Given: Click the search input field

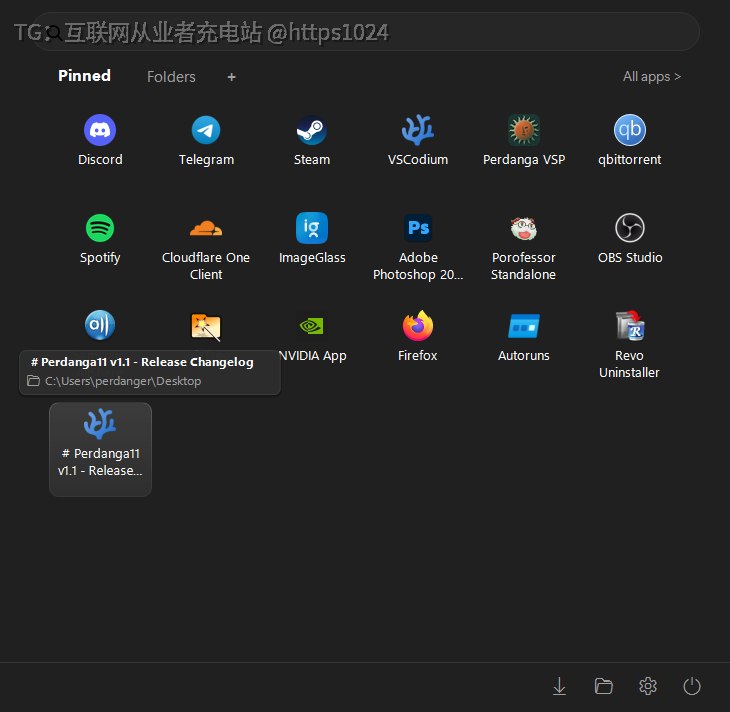Looking at the screenshot, I should 366,32.
